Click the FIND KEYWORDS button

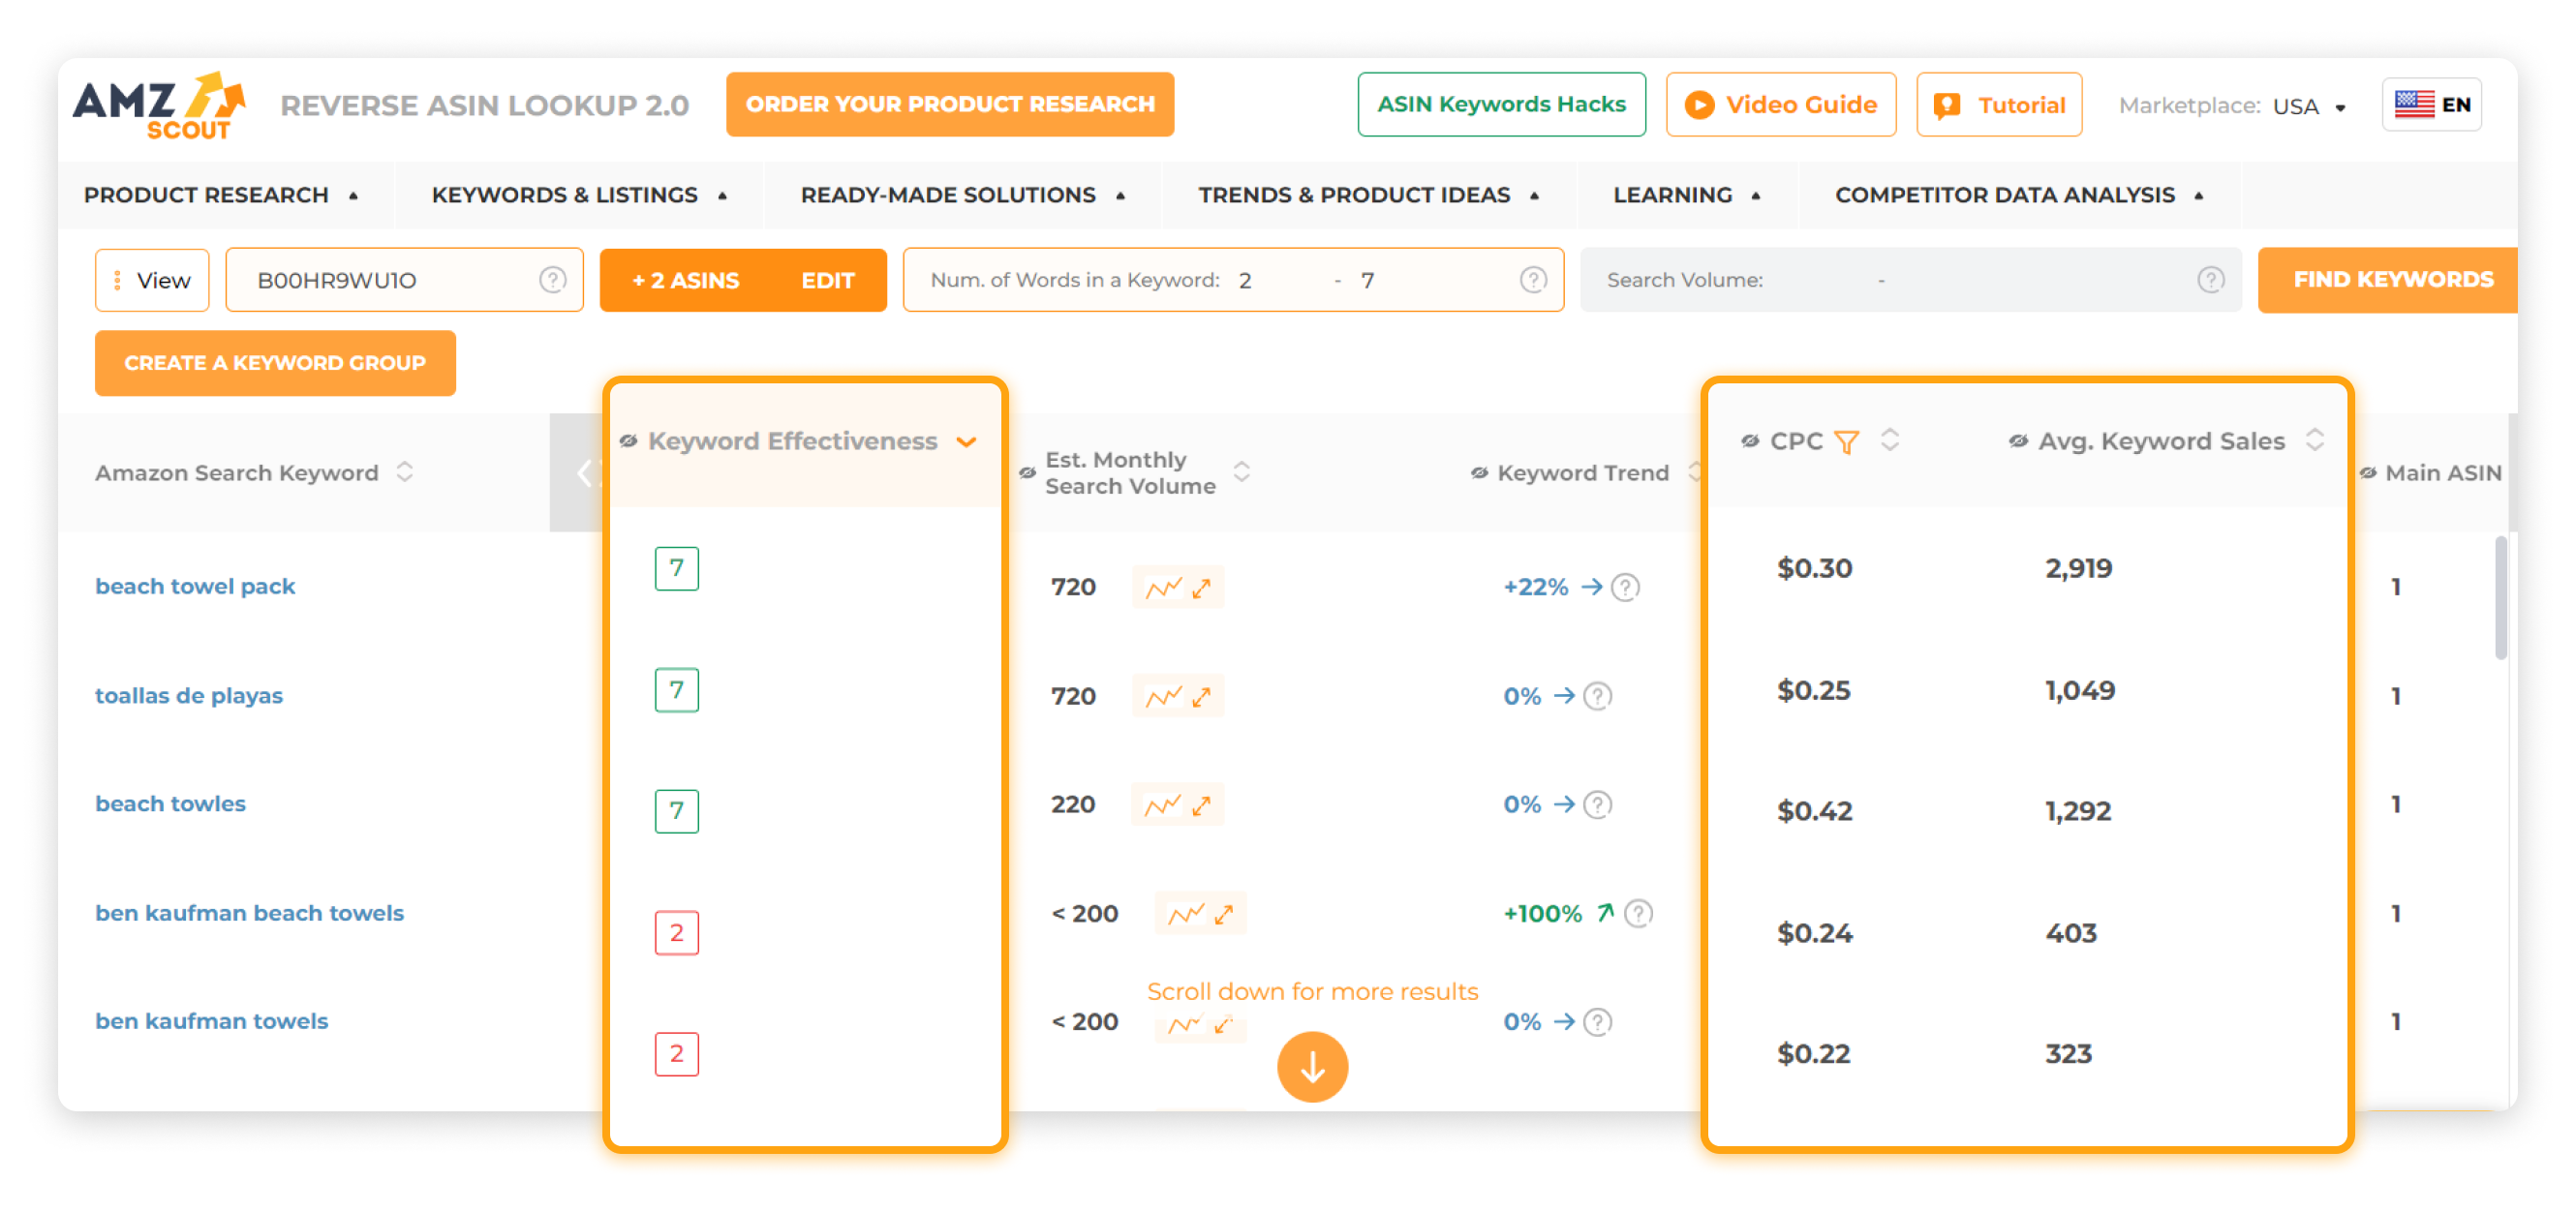coord(2394,280)
